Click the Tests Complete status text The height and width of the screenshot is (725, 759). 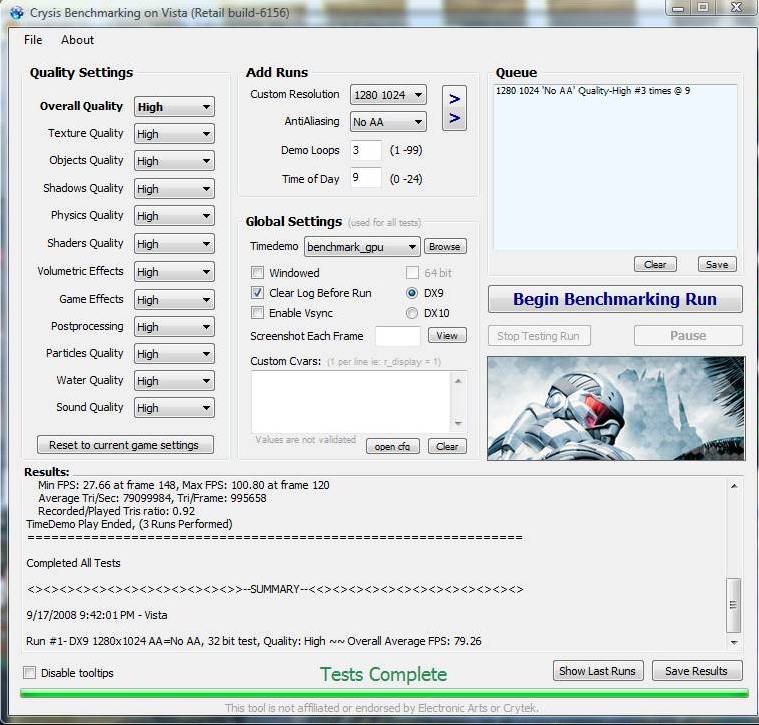pyautogui.click(x=383, y=674)
